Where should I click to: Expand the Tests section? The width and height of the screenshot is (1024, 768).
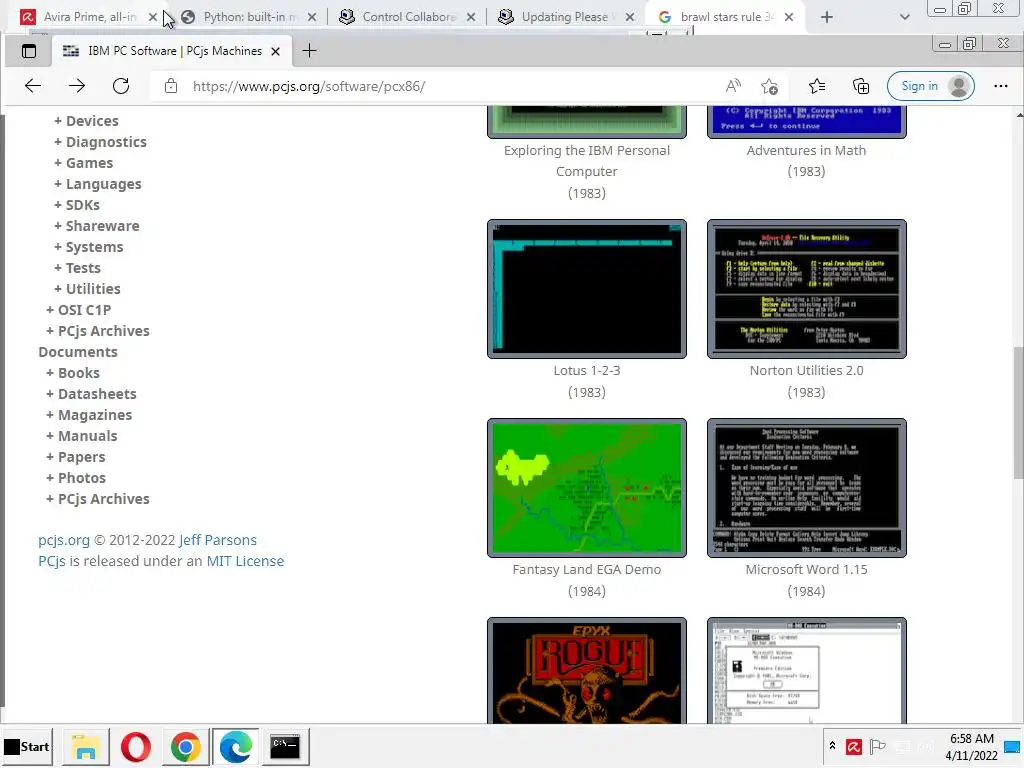pos(77,268)
